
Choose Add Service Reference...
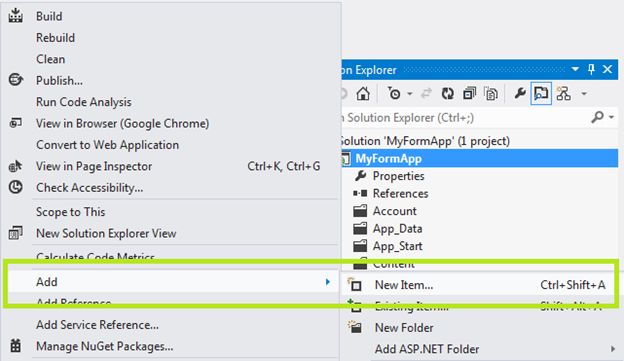click(x=171, y=325)
